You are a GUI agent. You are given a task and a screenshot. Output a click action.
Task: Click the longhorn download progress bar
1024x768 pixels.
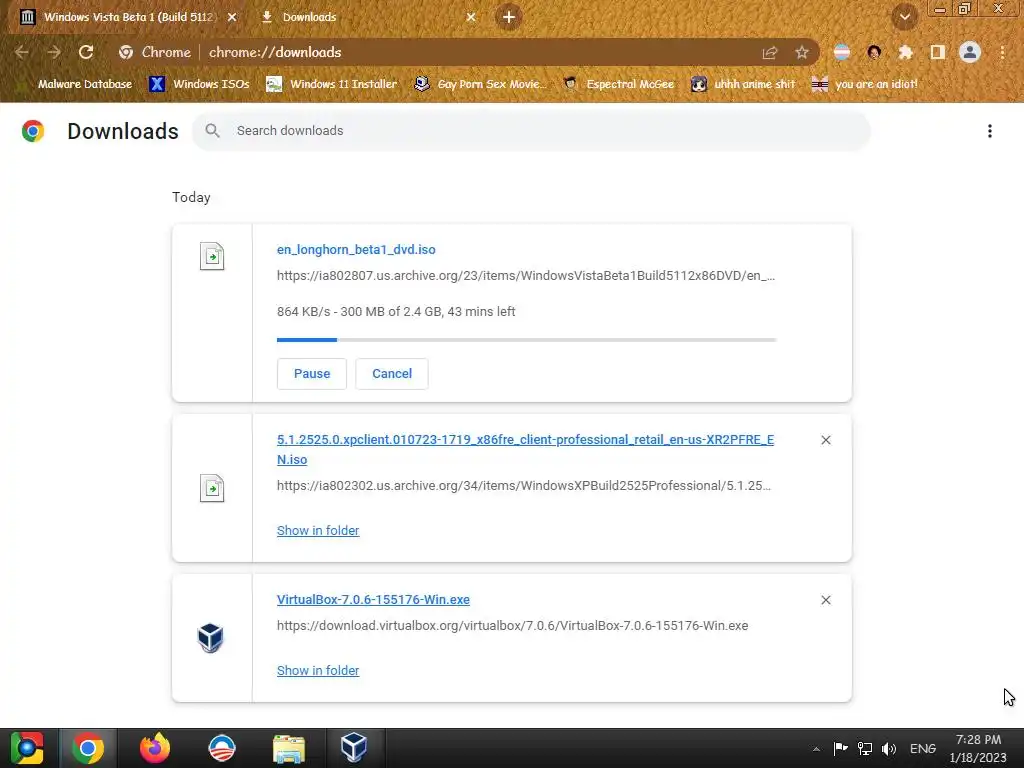coord(526,340)
